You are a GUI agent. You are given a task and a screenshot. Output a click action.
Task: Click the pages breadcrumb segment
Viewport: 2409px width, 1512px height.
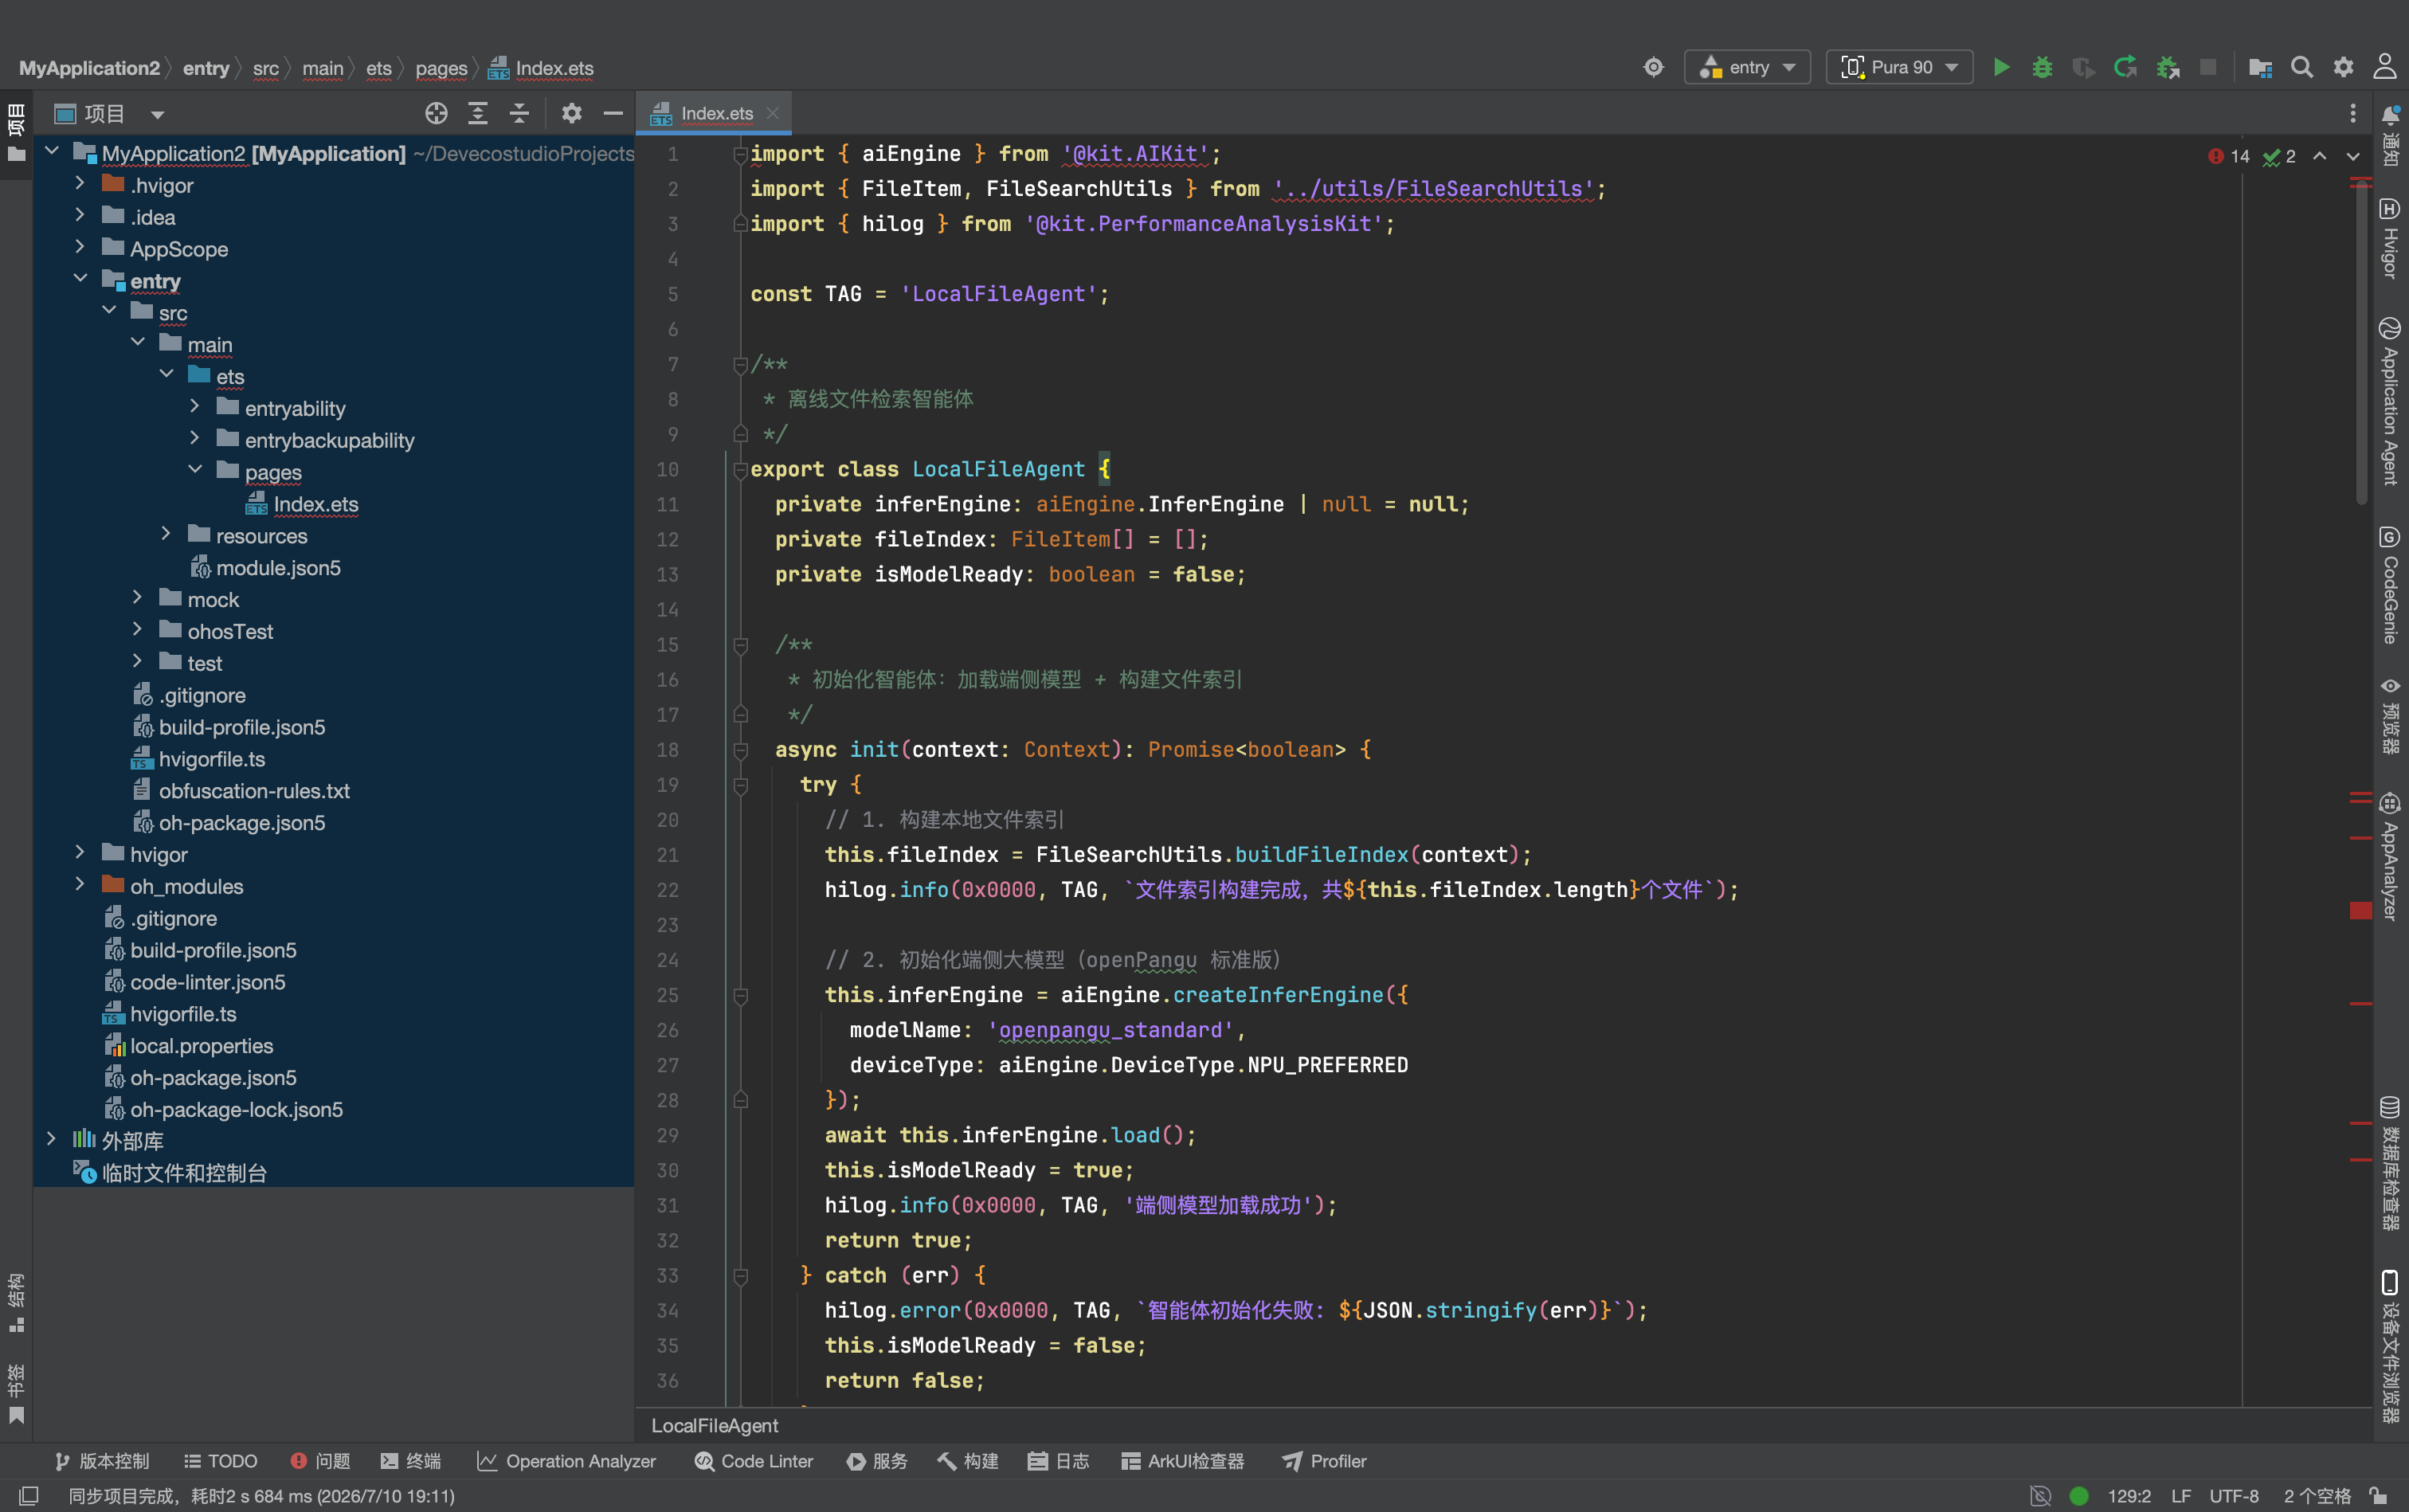pyautogui.click(x=441, y=68)
